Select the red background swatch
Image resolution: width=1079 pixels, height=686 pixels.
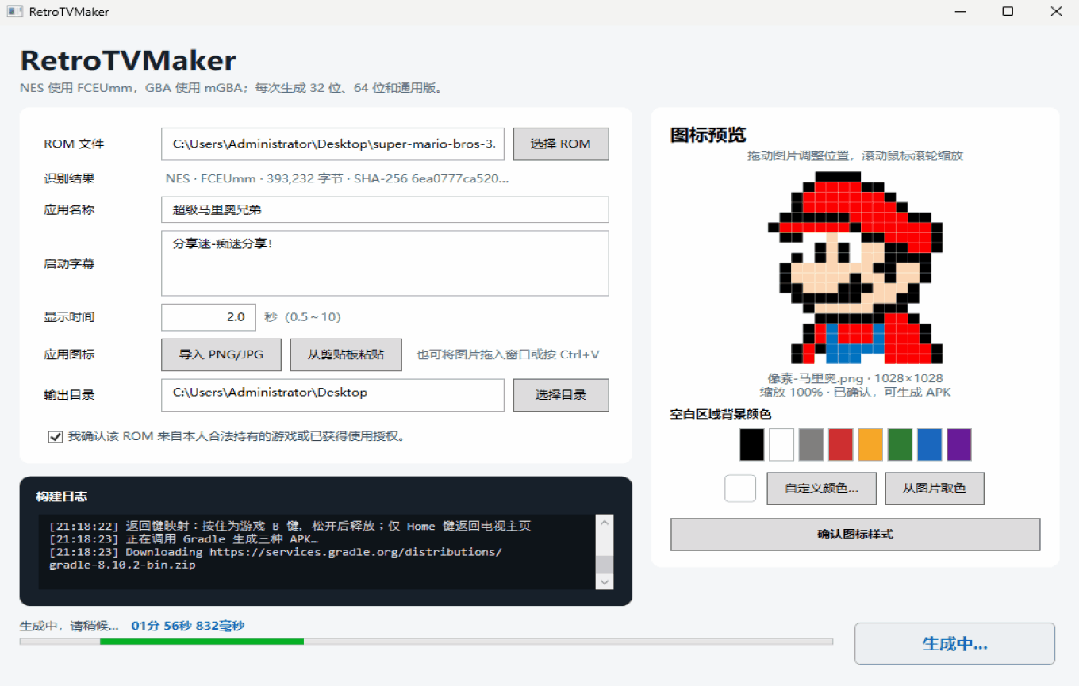pyautogui.click(x=841, y=444)
